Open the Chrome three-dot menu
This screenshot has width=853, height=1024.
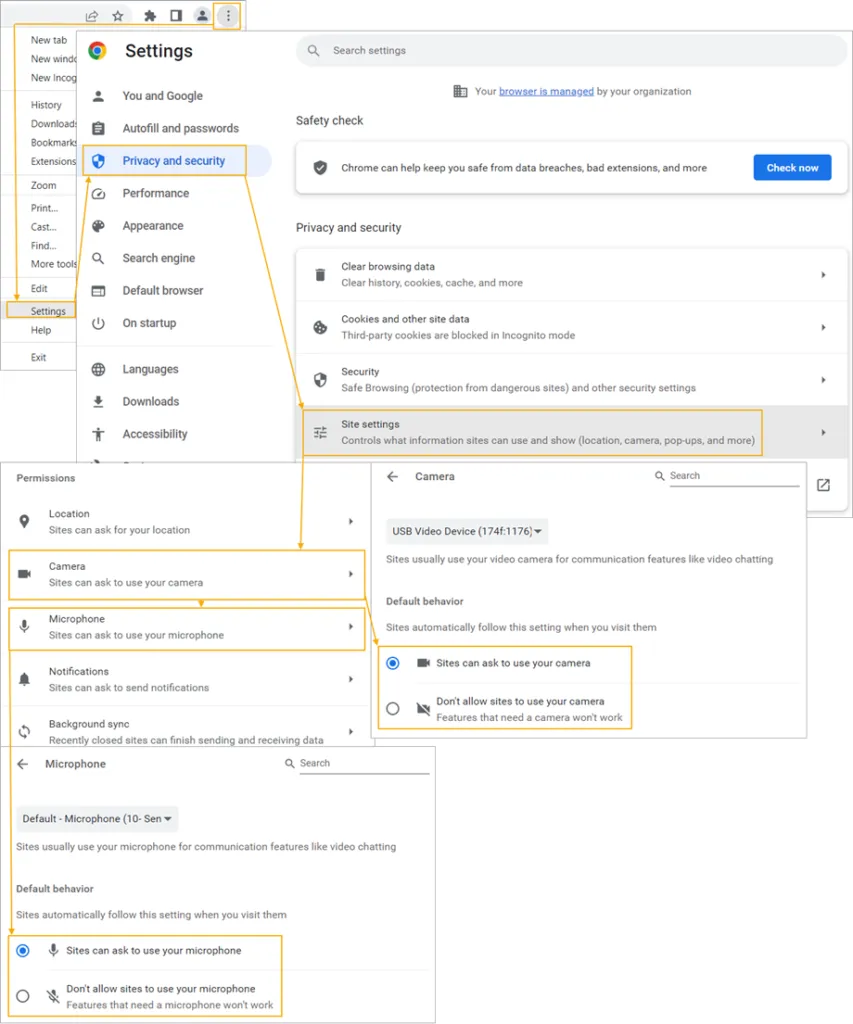(228, 16)
